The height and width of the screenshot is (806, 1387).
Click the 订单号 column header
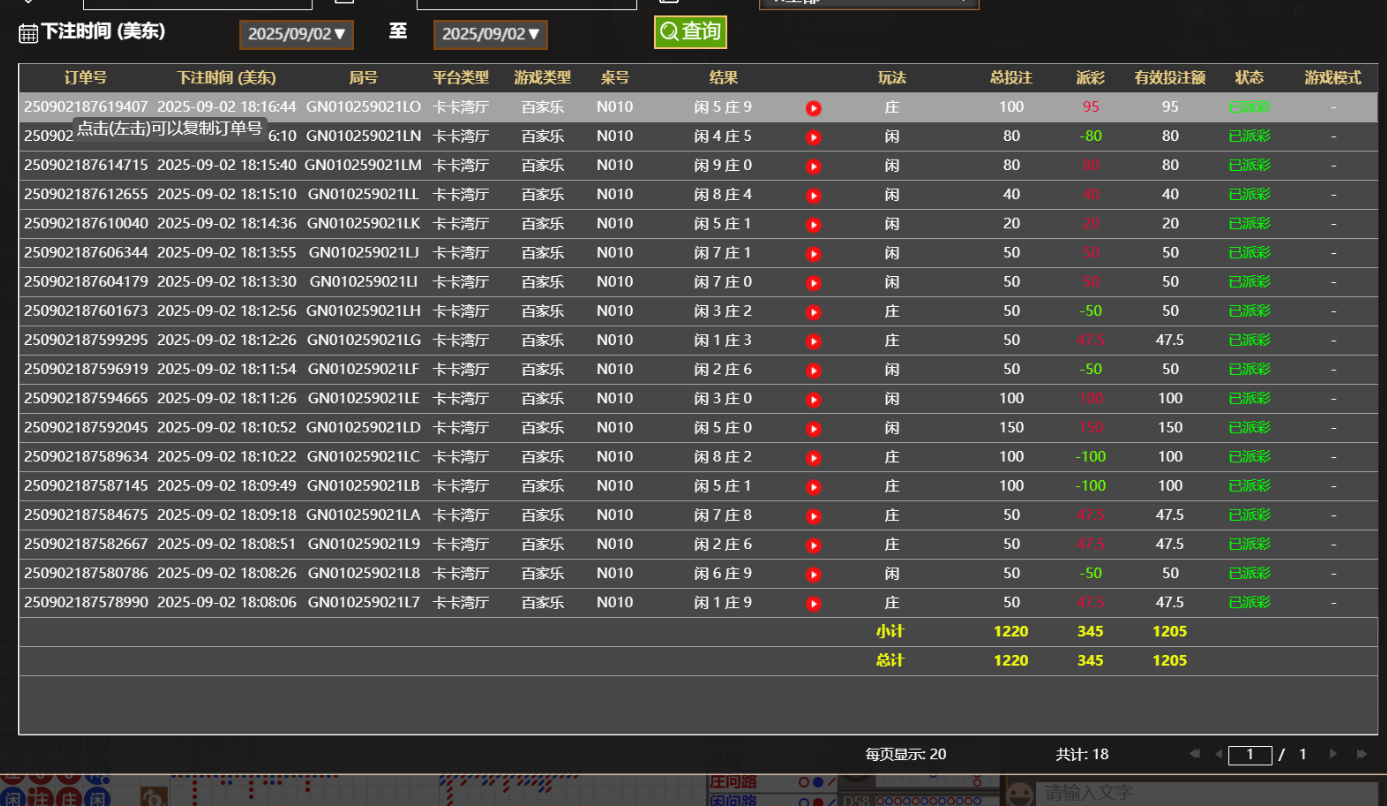click(85, 78)
